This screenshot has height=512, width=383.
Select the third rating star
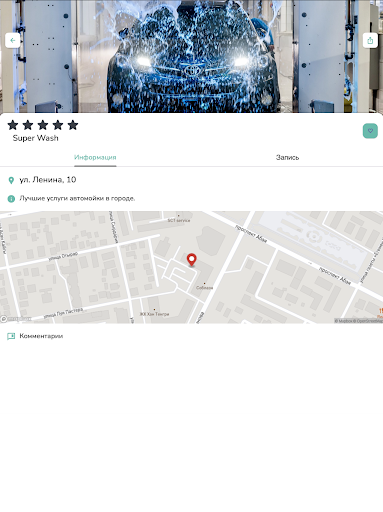point(43,125)
